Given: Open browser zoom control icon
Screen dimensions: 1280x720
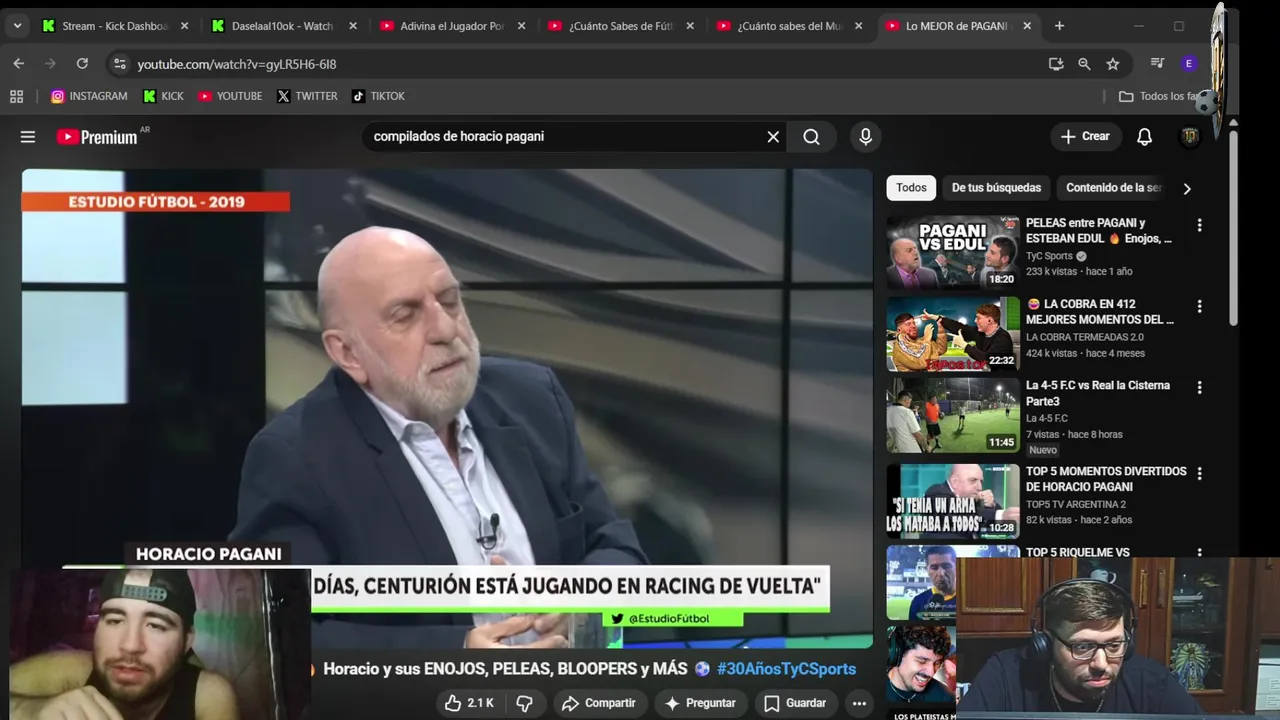Looking at the screenshot, I should pyautogui.click(x=1084, y=64).
